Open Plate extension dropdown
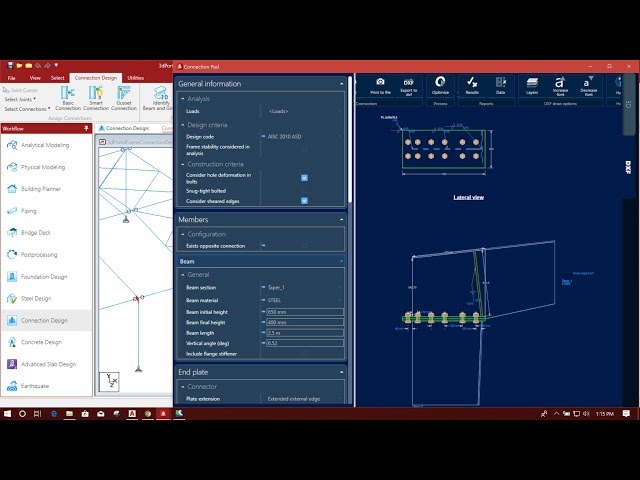 coord(303,399)
